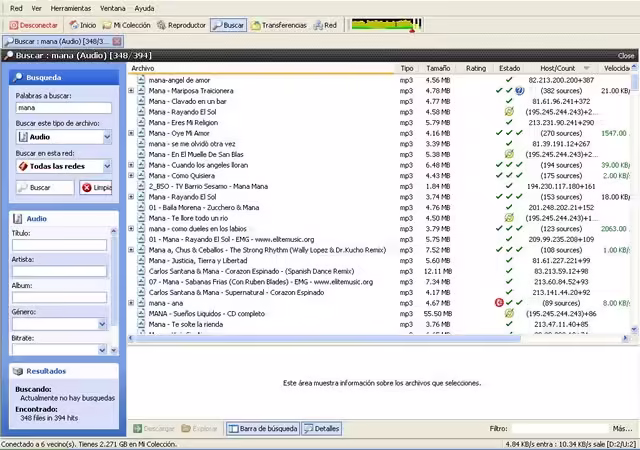The image size is (640, 450).
Task: Expand 'Mana - Cuando los angeles lloran' row
Action: tap(131, 165)
